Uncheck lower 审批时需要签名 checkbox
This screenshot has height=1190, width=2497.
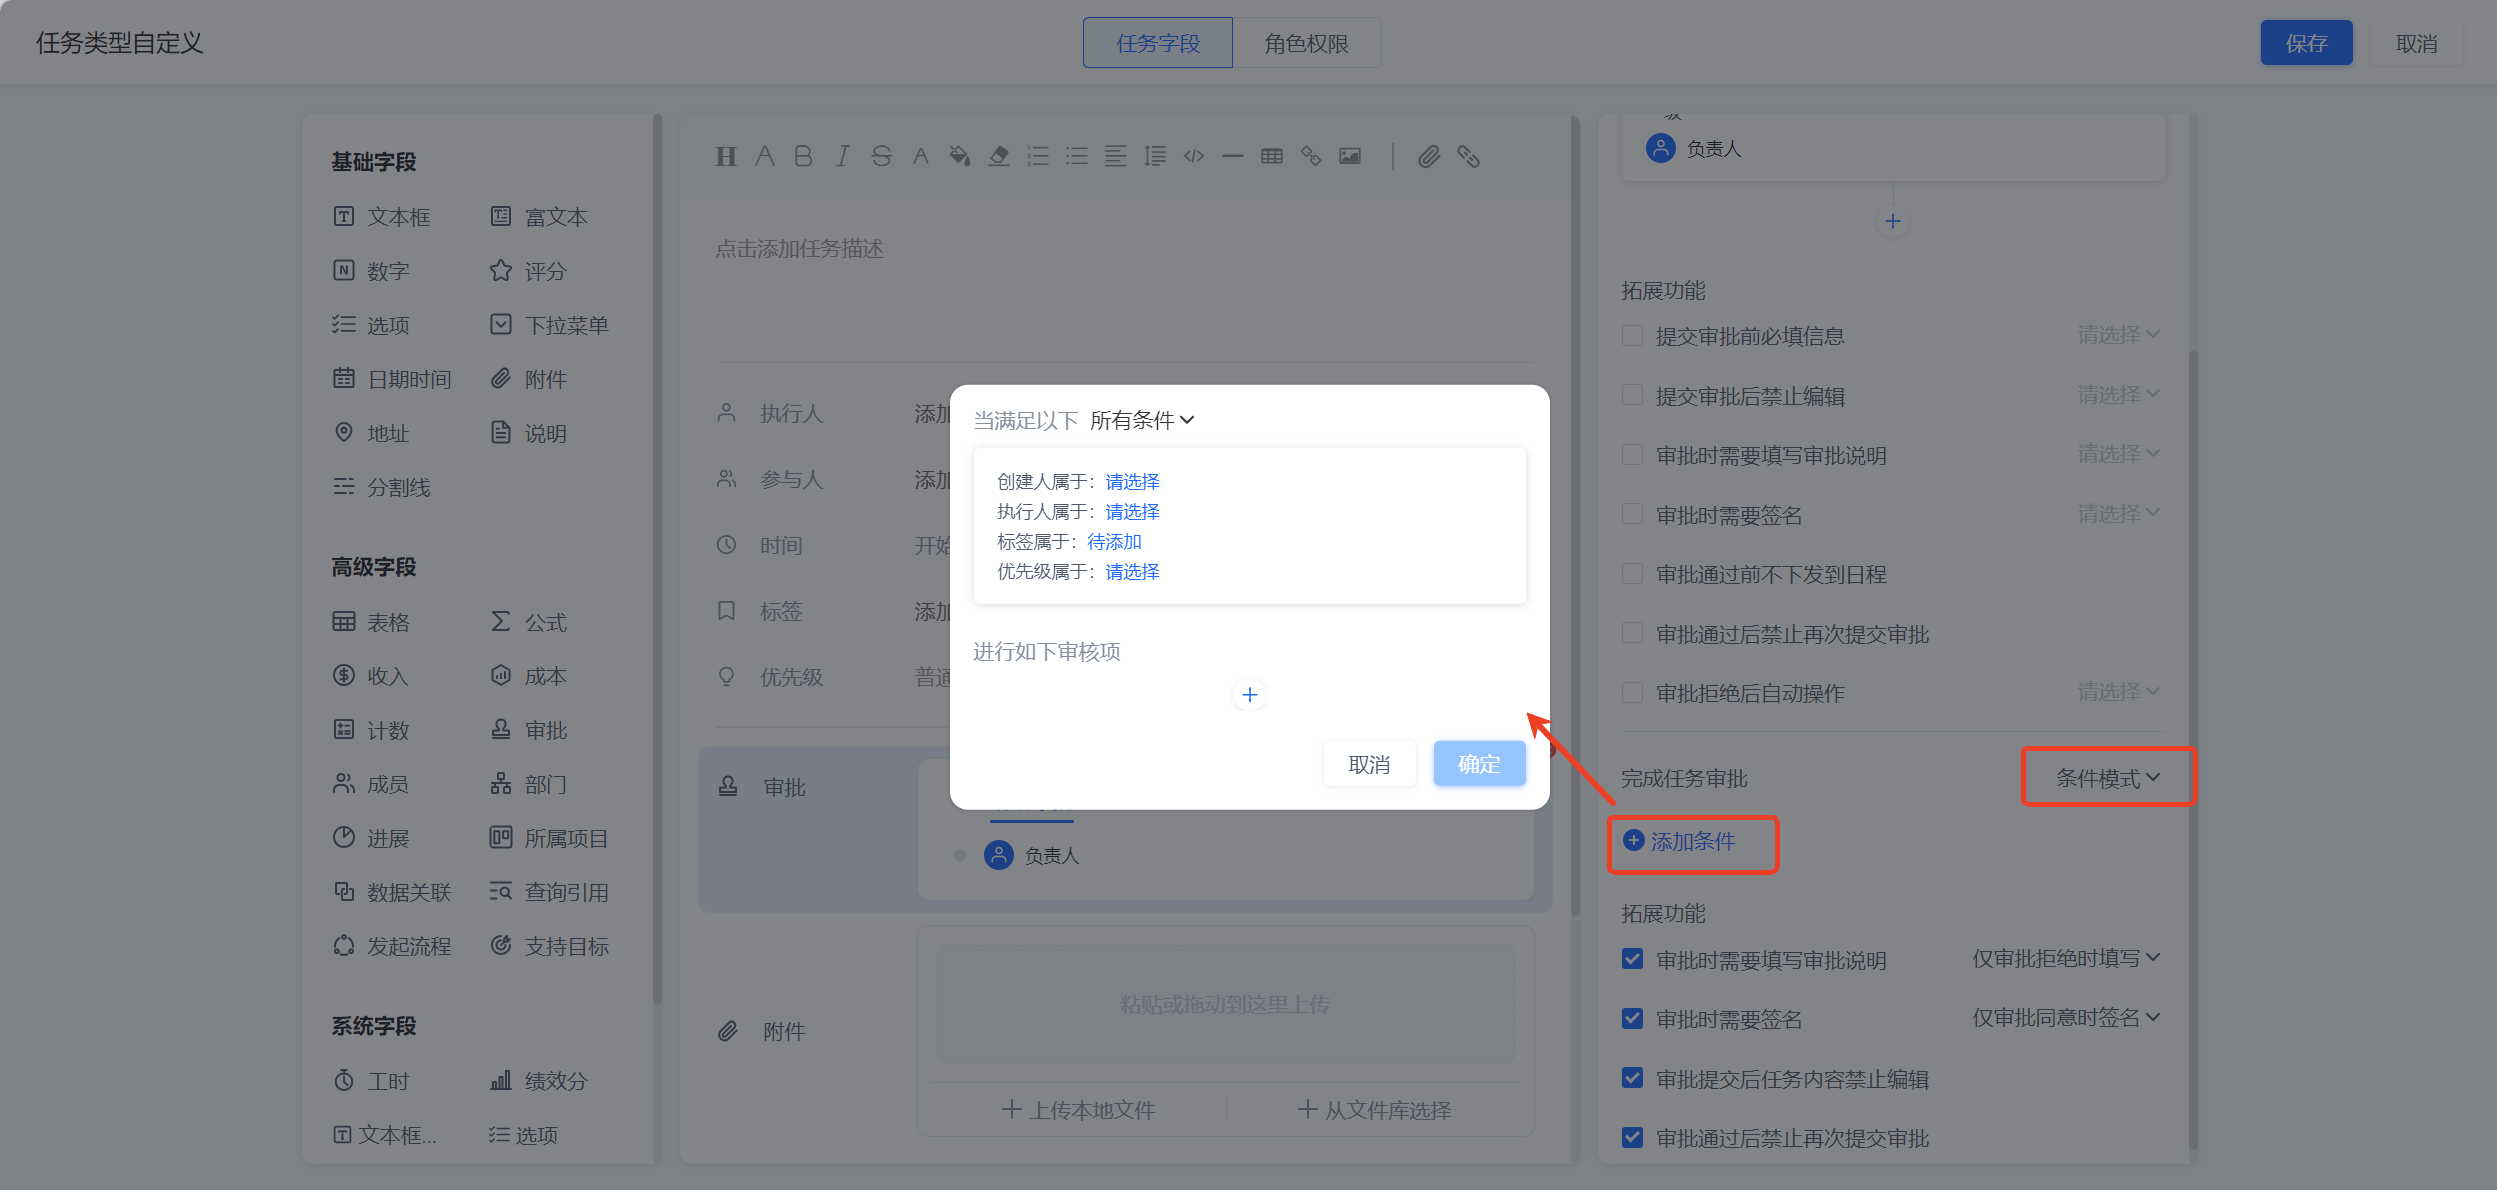[x=1632, y=1019]
